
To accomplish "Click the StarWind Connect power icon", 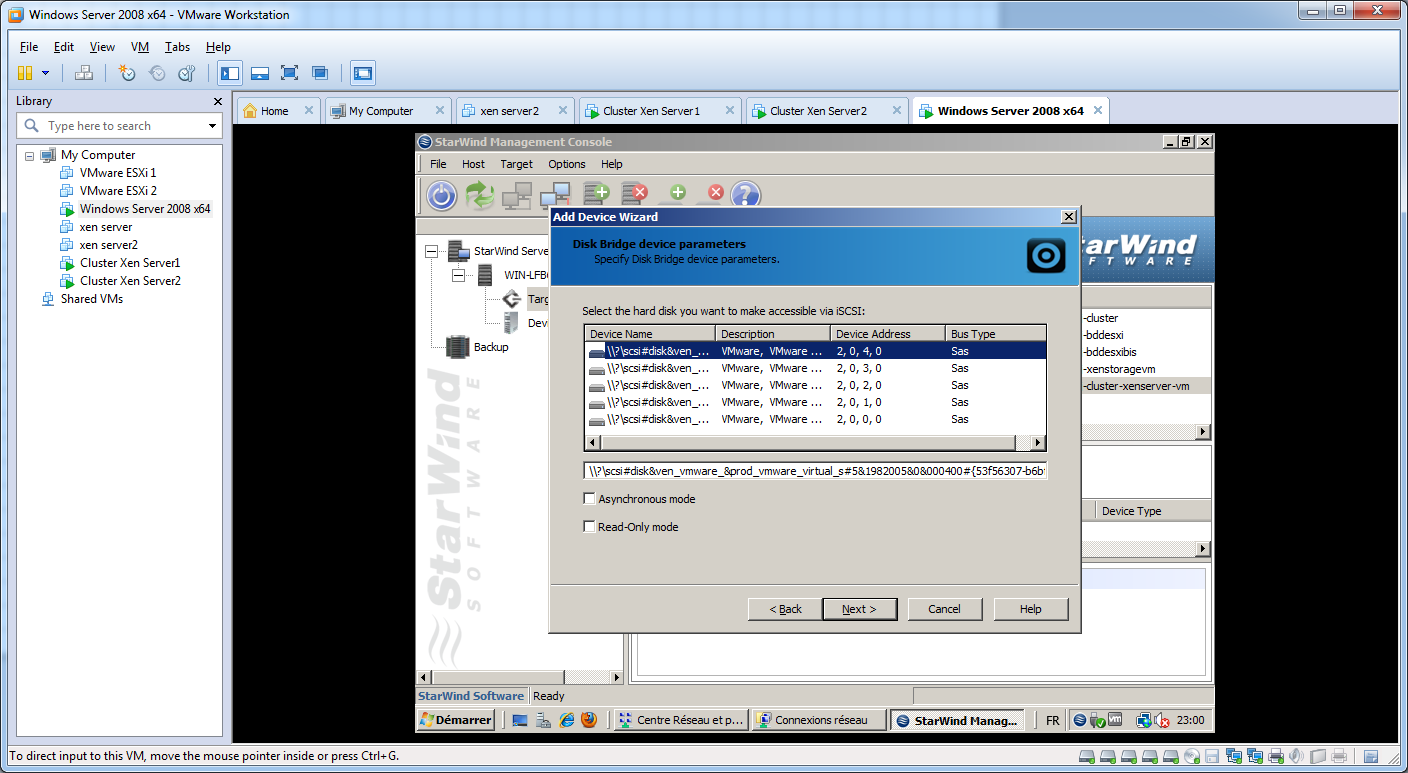I will (441, 196).
